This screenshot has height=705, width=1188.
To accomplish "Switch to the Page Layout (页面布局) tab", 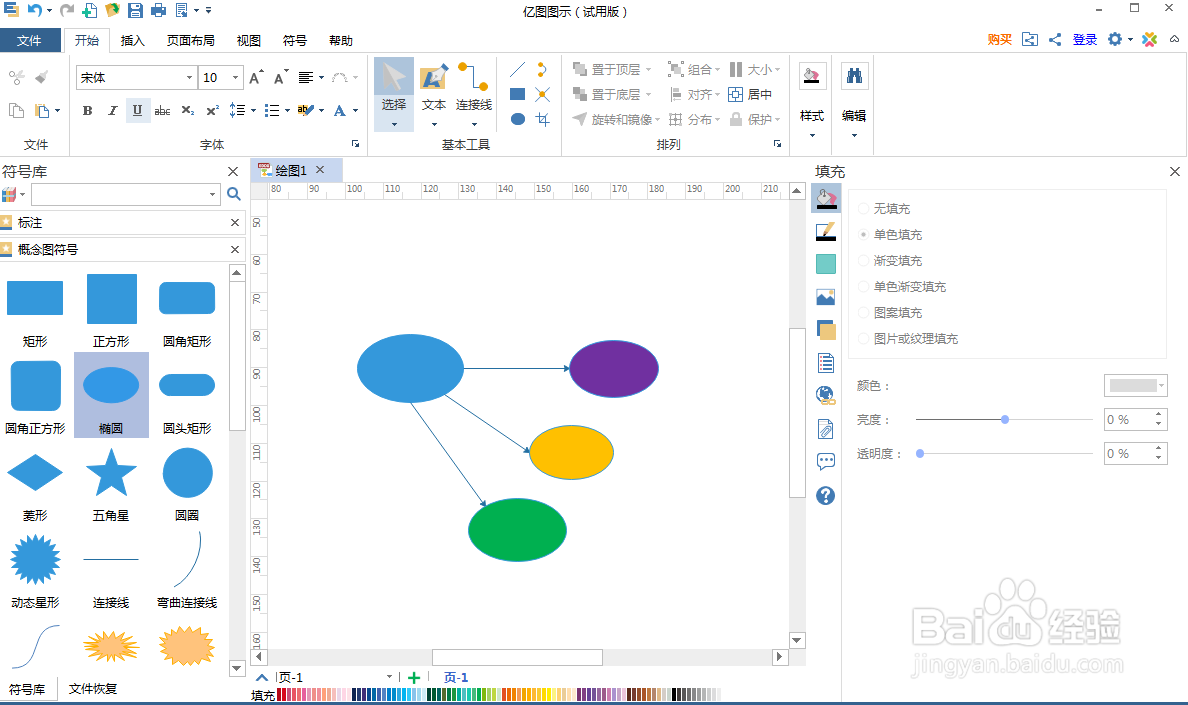I will (x=191, y=40).
